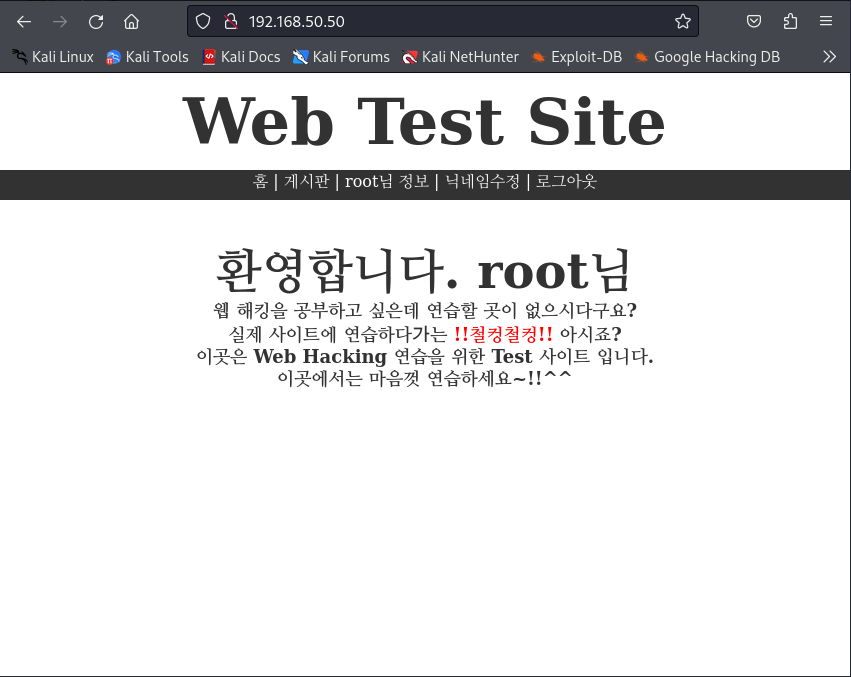Open the Firefox home page

click(x=131, y=22)
